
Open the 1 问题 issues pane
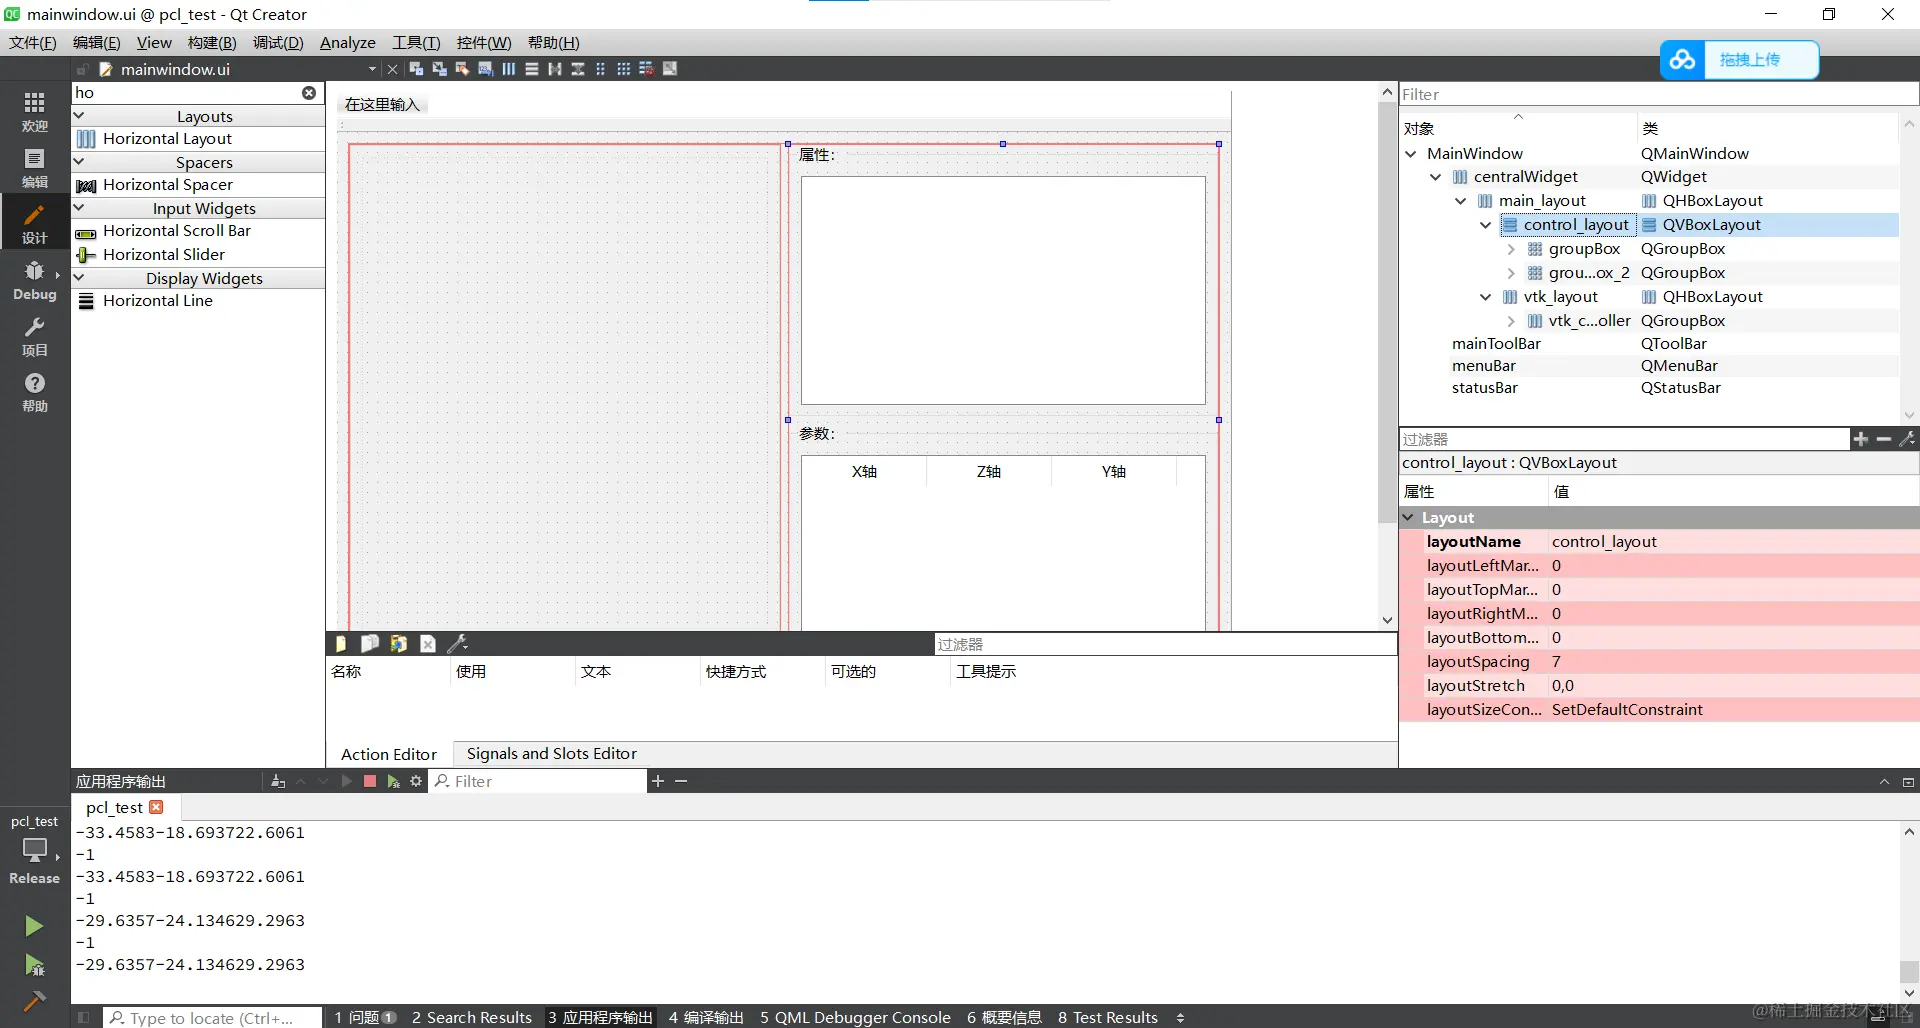coord(365,1017)
